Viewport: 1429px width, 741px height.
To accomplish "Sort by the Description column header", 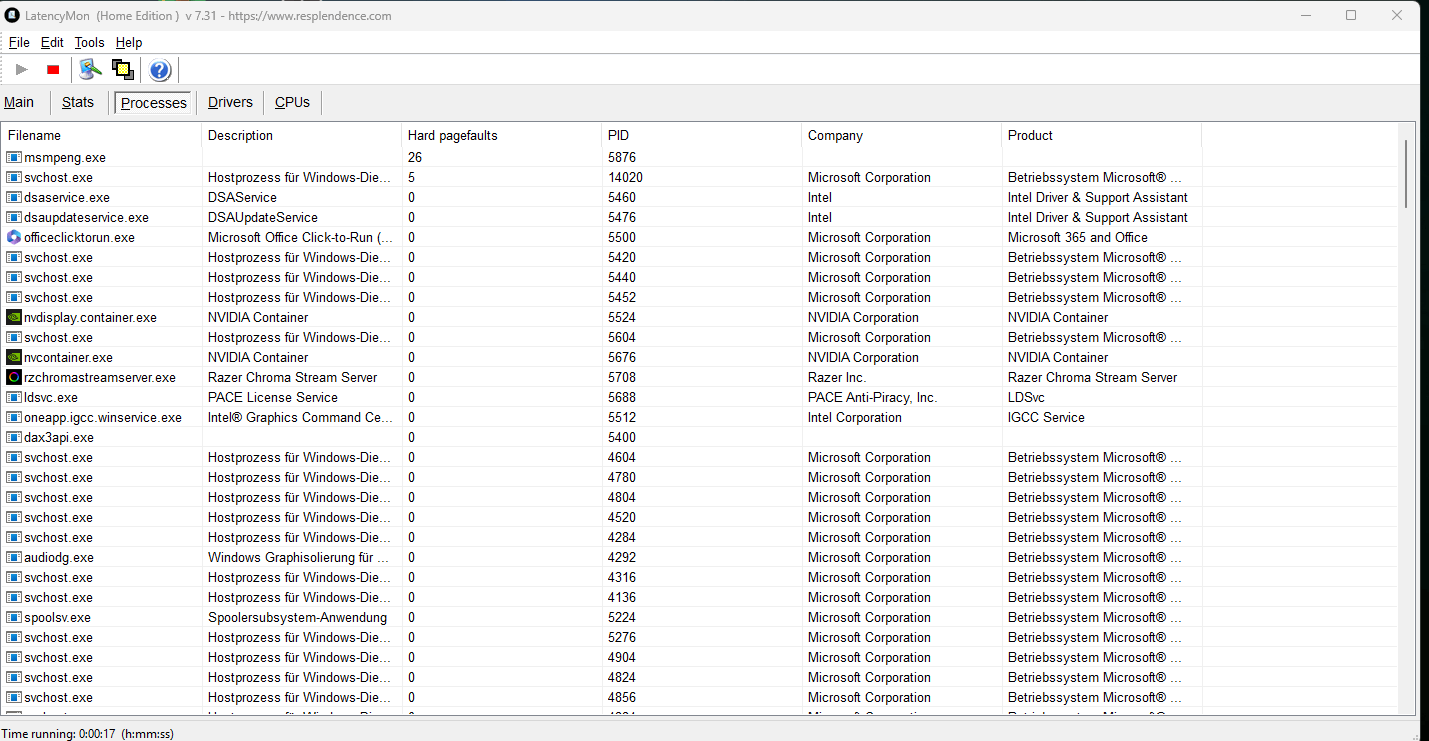I will point(302,135).
